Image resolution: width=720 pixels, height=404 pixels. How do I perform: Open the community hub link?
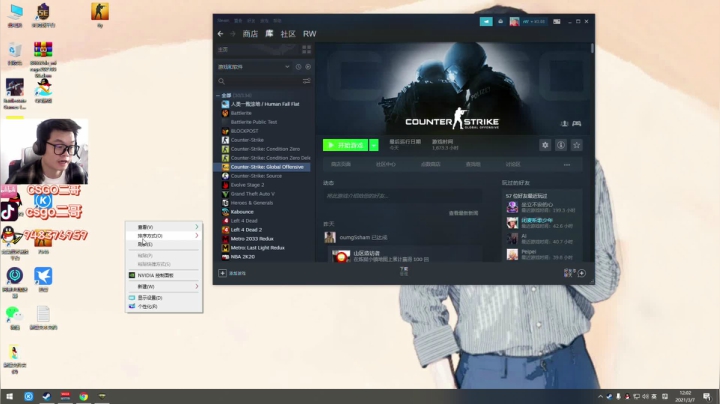pyautogui.click(x=386, y=164)
